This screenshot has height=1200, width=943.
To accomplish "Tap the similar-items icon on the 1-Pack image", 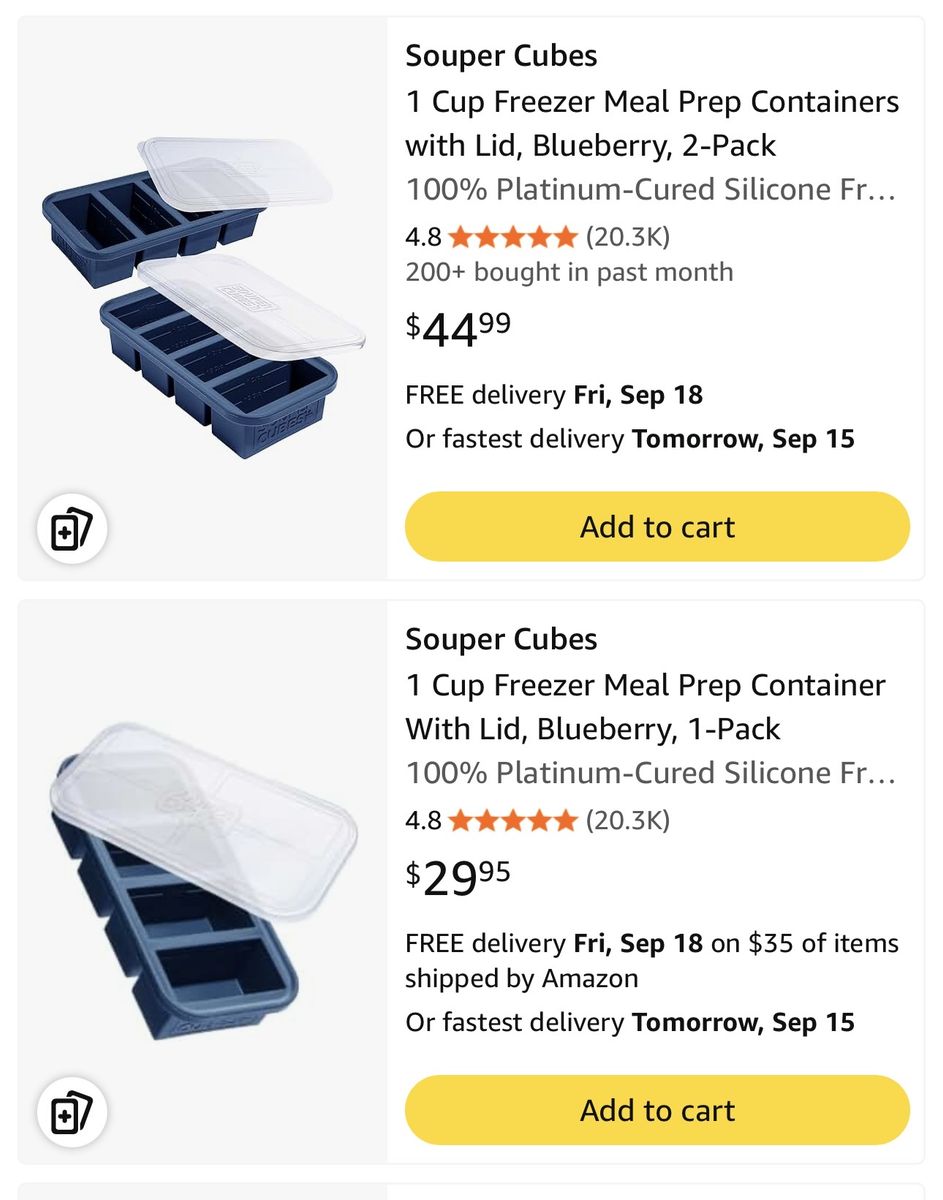I will pos(72,1113).
